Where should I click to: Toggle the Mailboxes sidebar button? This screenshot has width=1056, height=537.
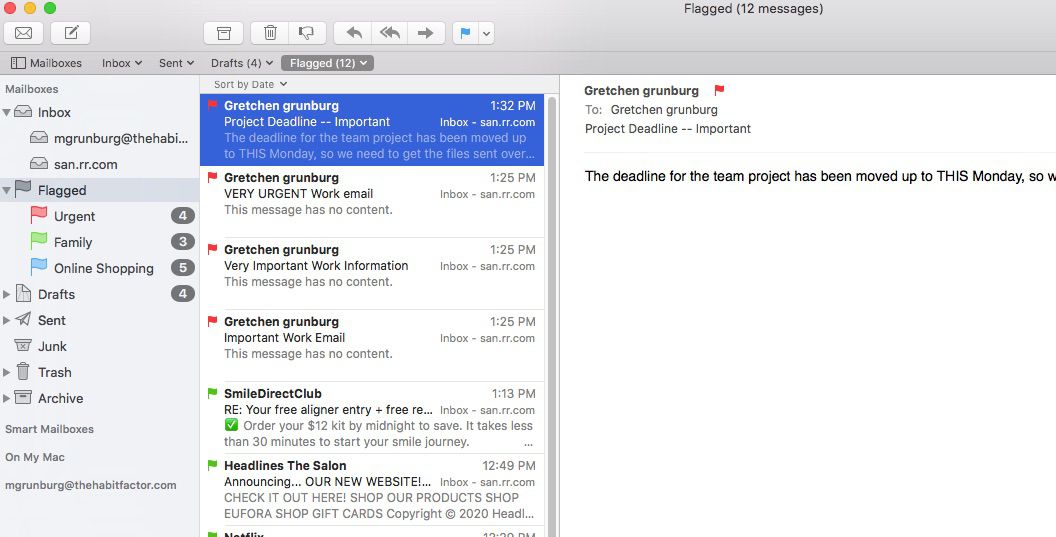pos(46,63)
